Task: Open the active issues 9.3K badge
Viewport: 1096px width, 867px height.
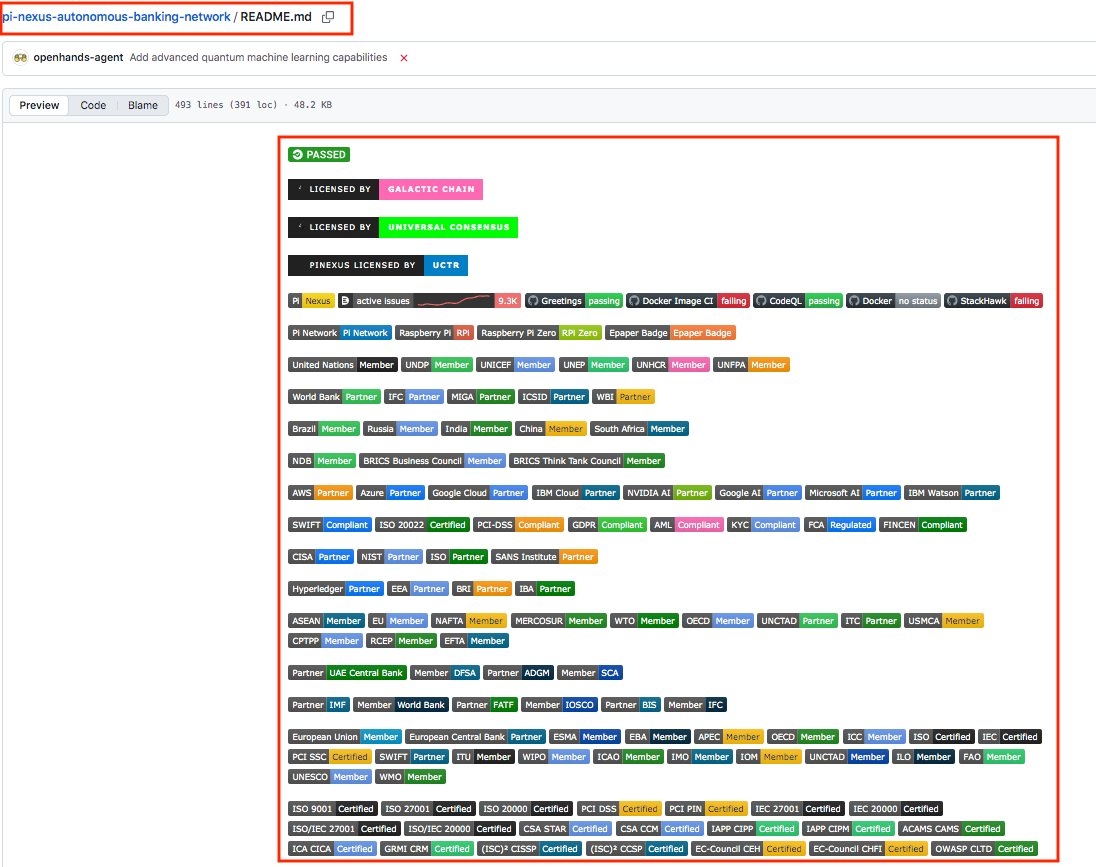Action: (429, 301)
